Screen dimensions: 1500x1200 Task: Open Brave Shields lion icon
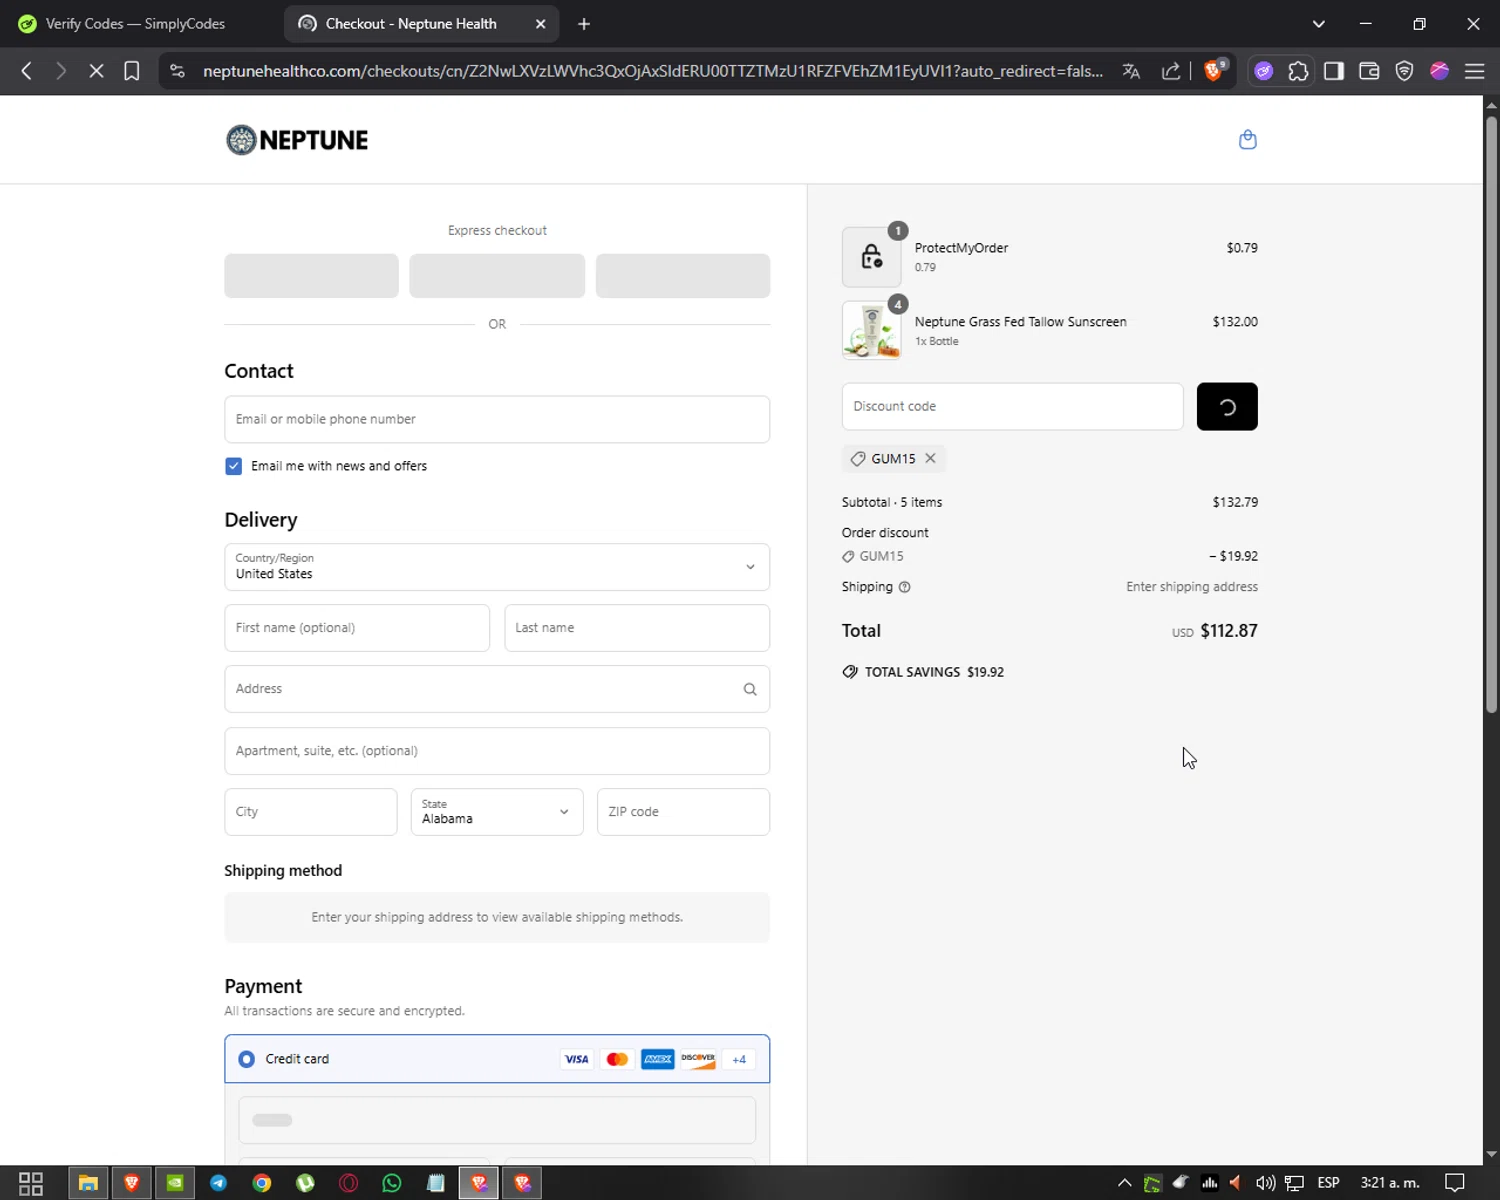[x=1214, y=70]
